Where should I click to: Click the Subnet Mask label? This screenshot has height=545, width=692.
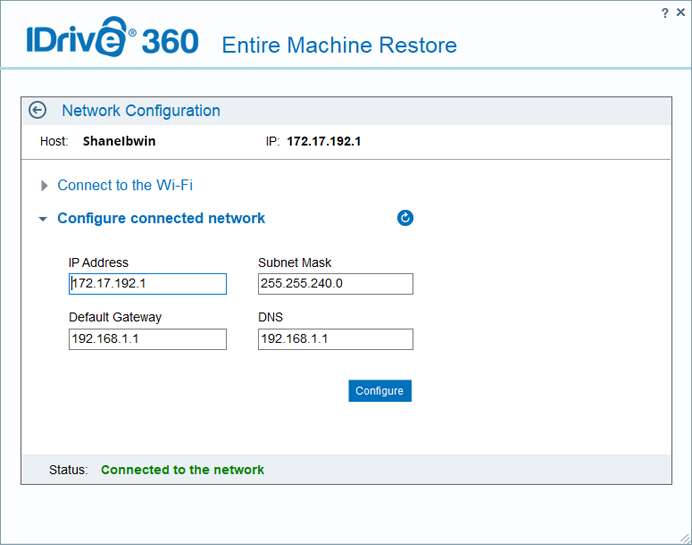point(294,263)
